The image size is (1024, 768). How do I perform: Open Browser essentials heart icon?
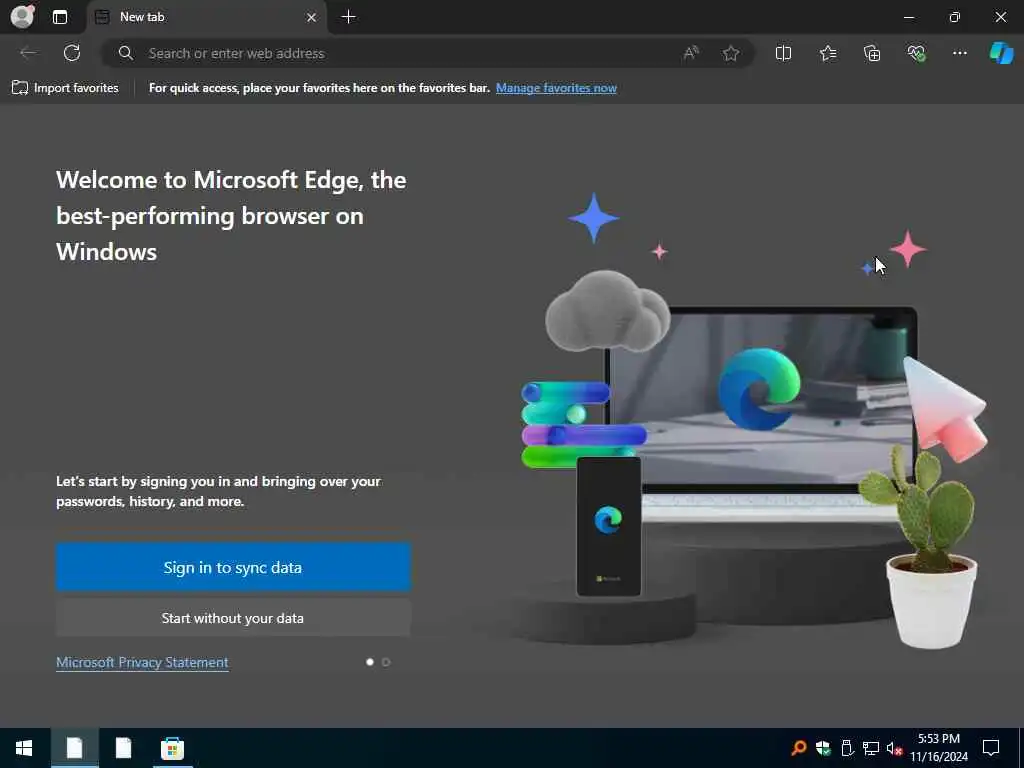click(x=916, y=53)
